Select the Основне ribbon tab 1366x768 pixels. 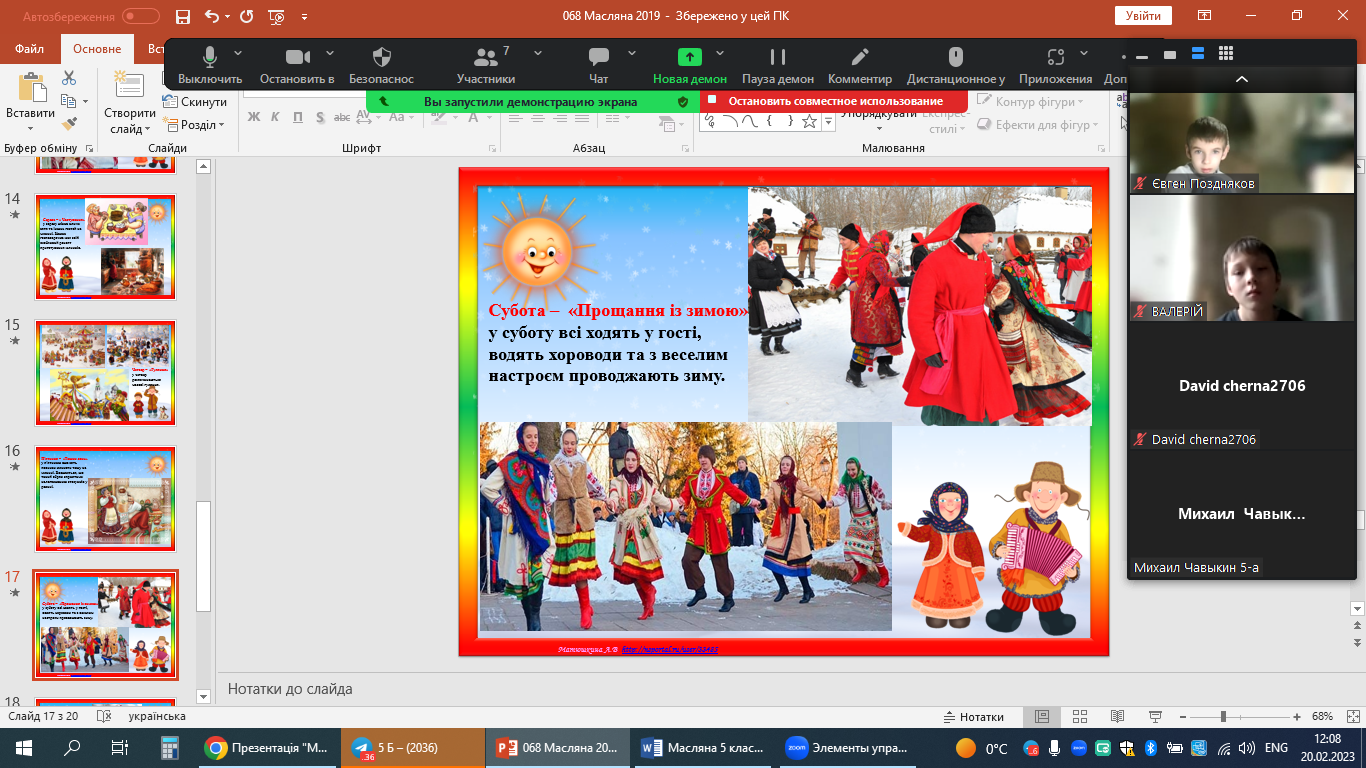97,48
